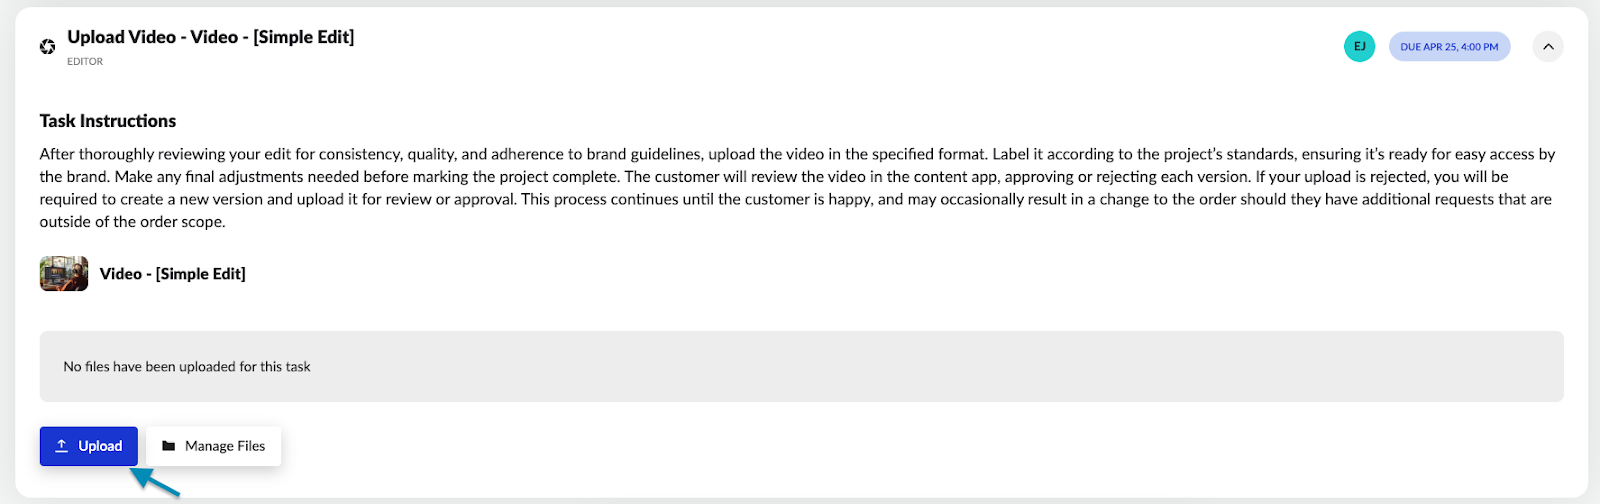Open the EJ assignee avatar
The height and width of the screenshot is (504, 1600).
(1359, 47)
